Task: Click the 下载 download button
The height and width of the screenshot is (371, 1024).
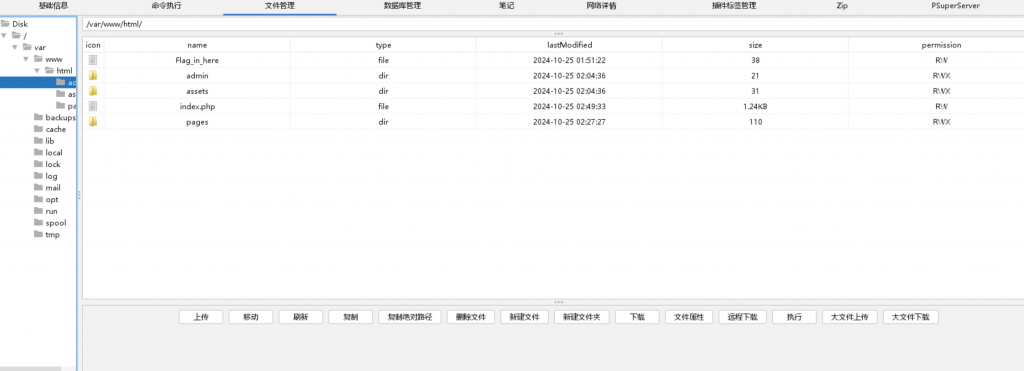Action: pyautogui.click(x=637, y=317)
